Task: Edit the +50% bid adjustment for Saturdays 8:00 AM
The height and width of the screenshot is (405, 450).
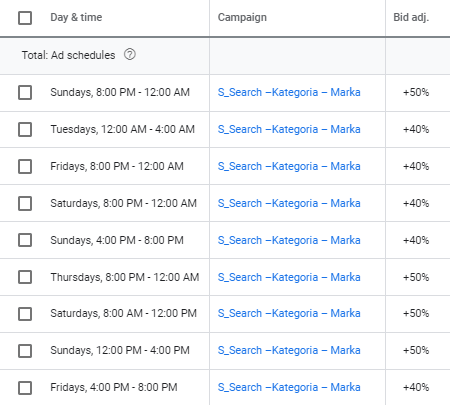Action: (x=416, y=313)
